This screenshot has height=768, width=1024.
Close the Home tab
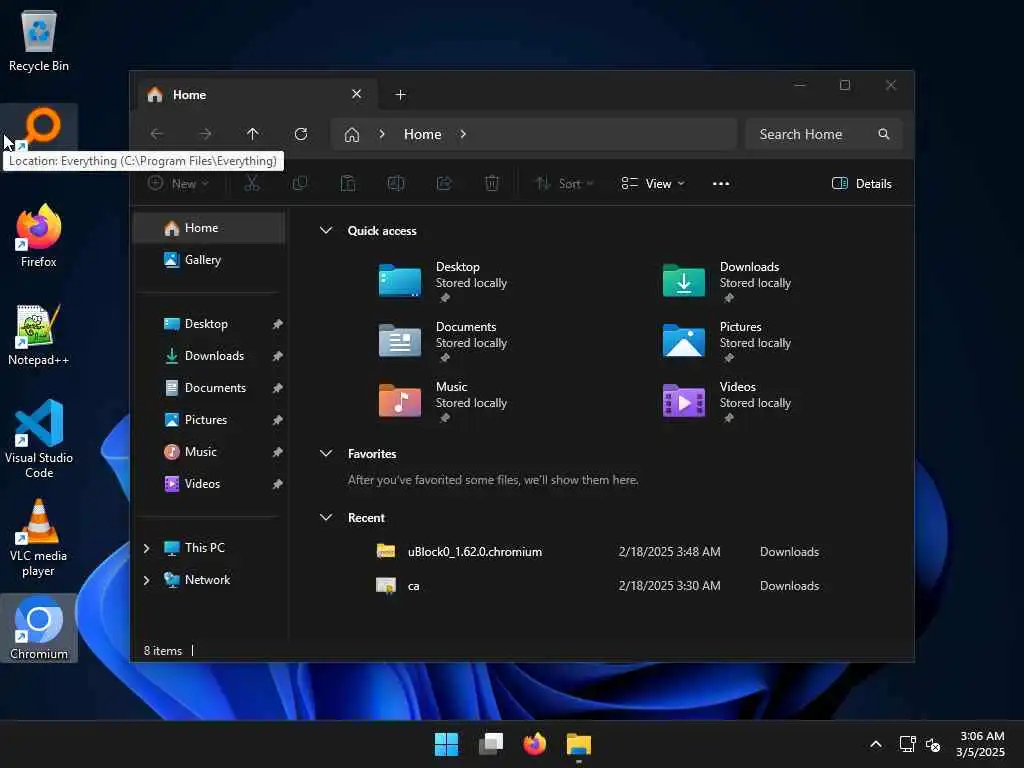pos(357,94)
